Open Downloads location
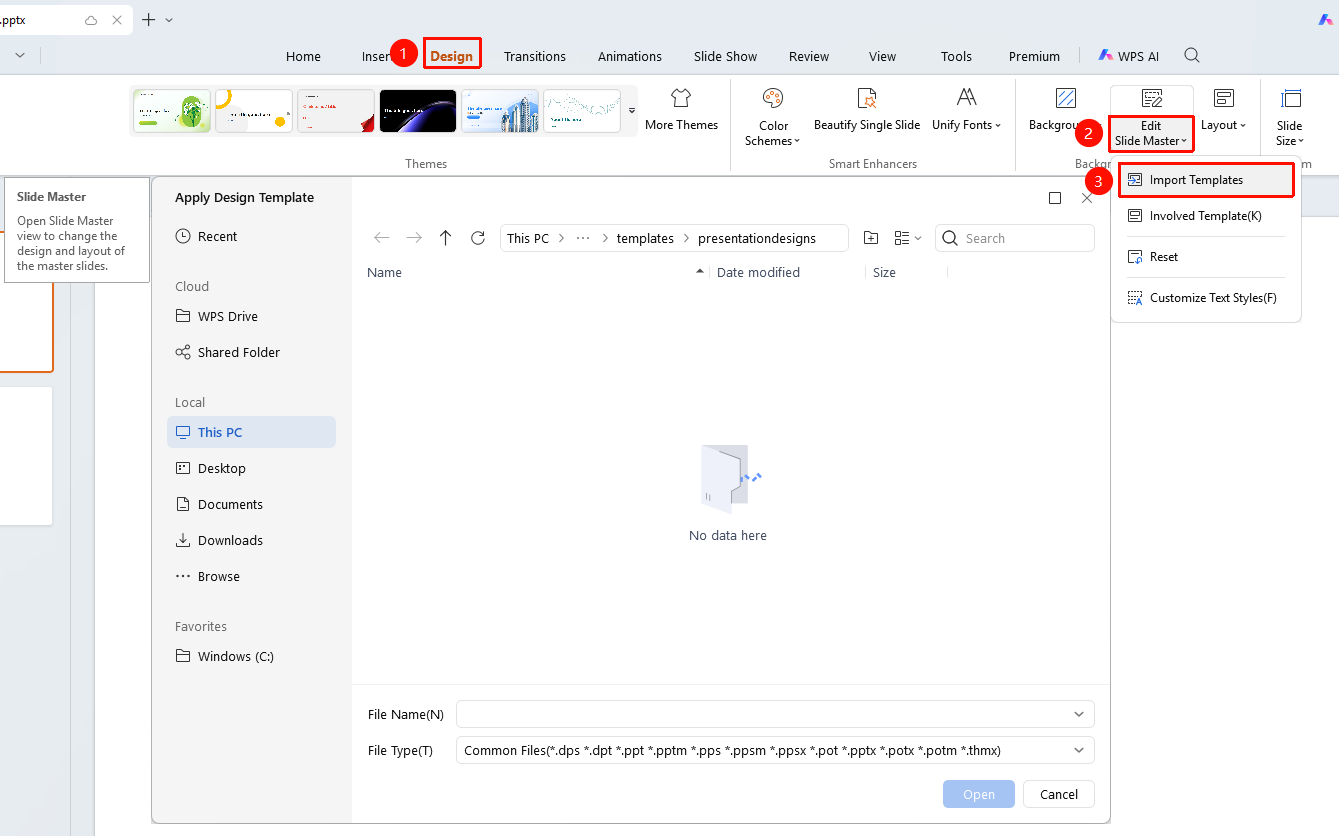Viewport: 1339px width, 836px height. [220, 541]
